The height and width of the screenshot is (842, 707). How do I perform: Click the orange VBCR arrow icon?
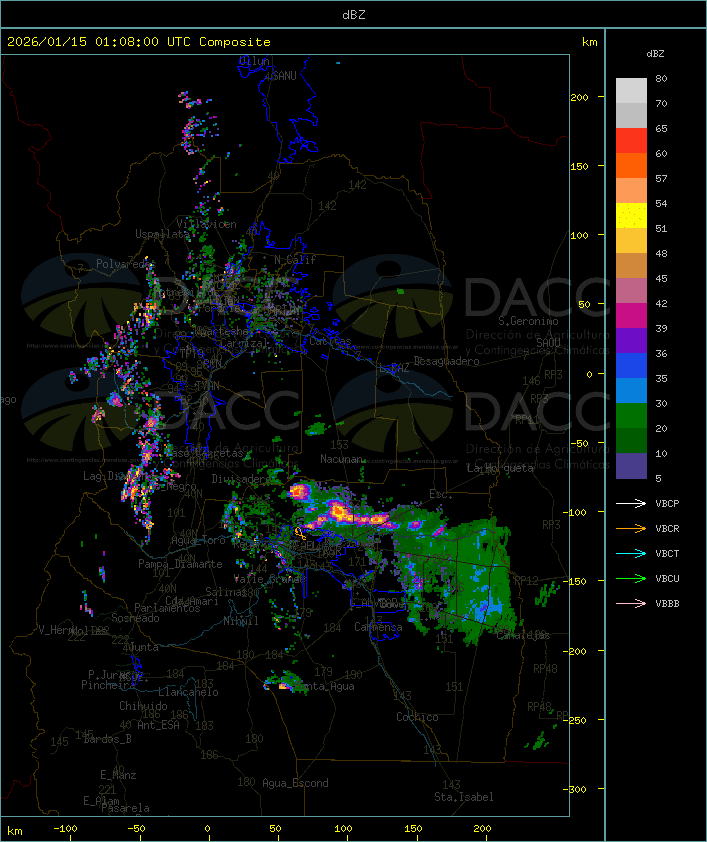[x=631, y=528]
